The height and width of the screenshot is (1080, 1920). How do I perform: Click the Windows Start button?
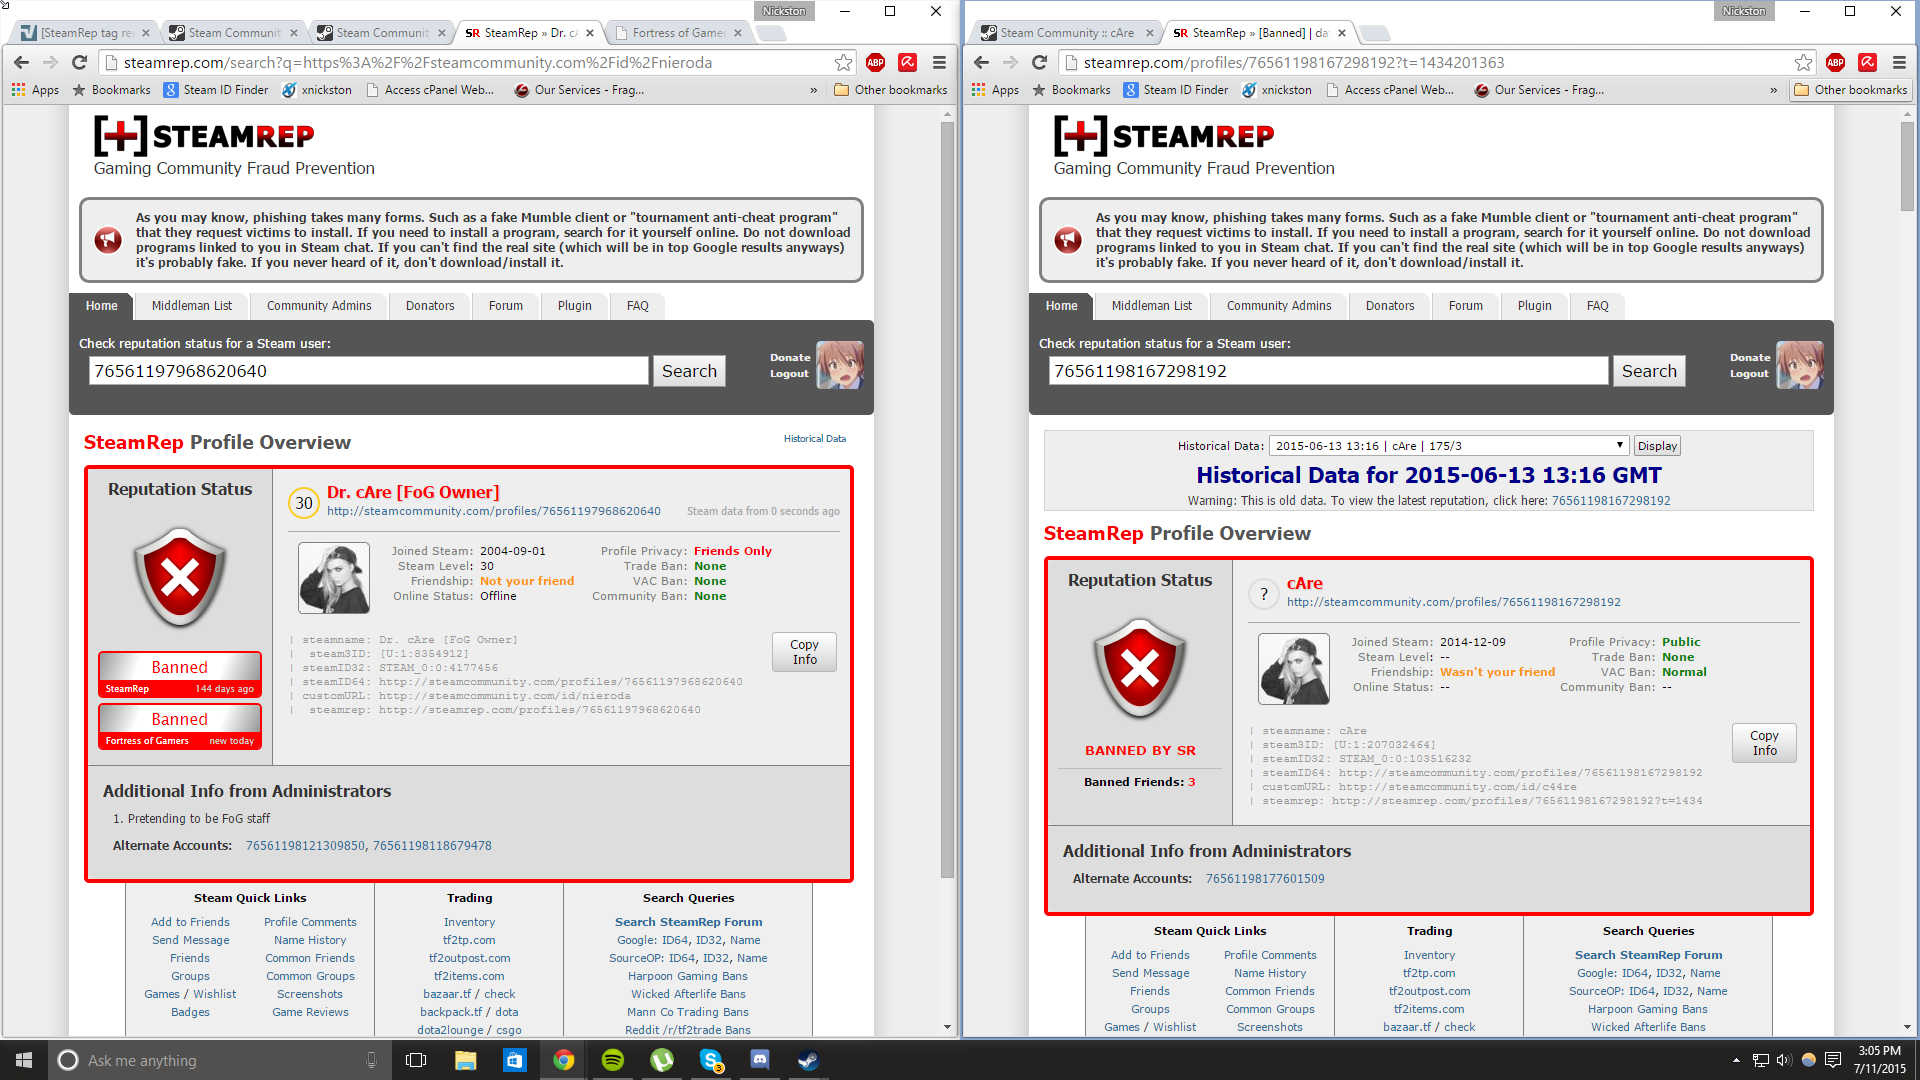[x=24, y=1060]
